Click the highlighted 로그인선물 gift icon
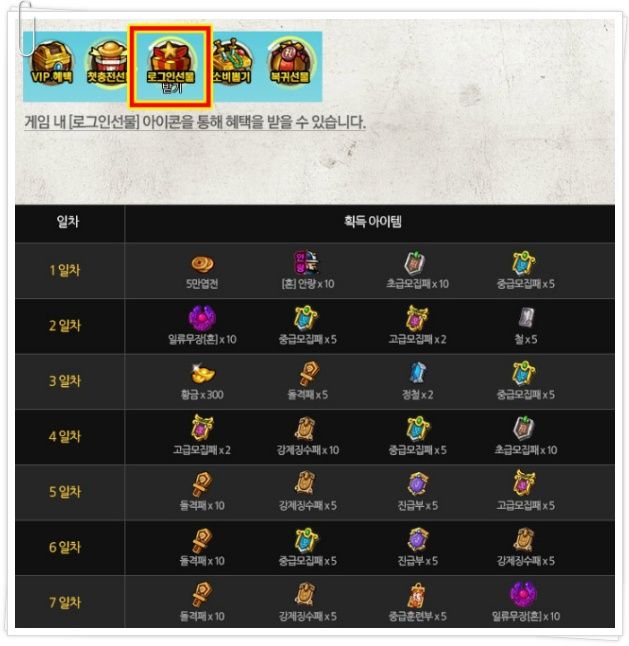 click(x=171, y=66)
